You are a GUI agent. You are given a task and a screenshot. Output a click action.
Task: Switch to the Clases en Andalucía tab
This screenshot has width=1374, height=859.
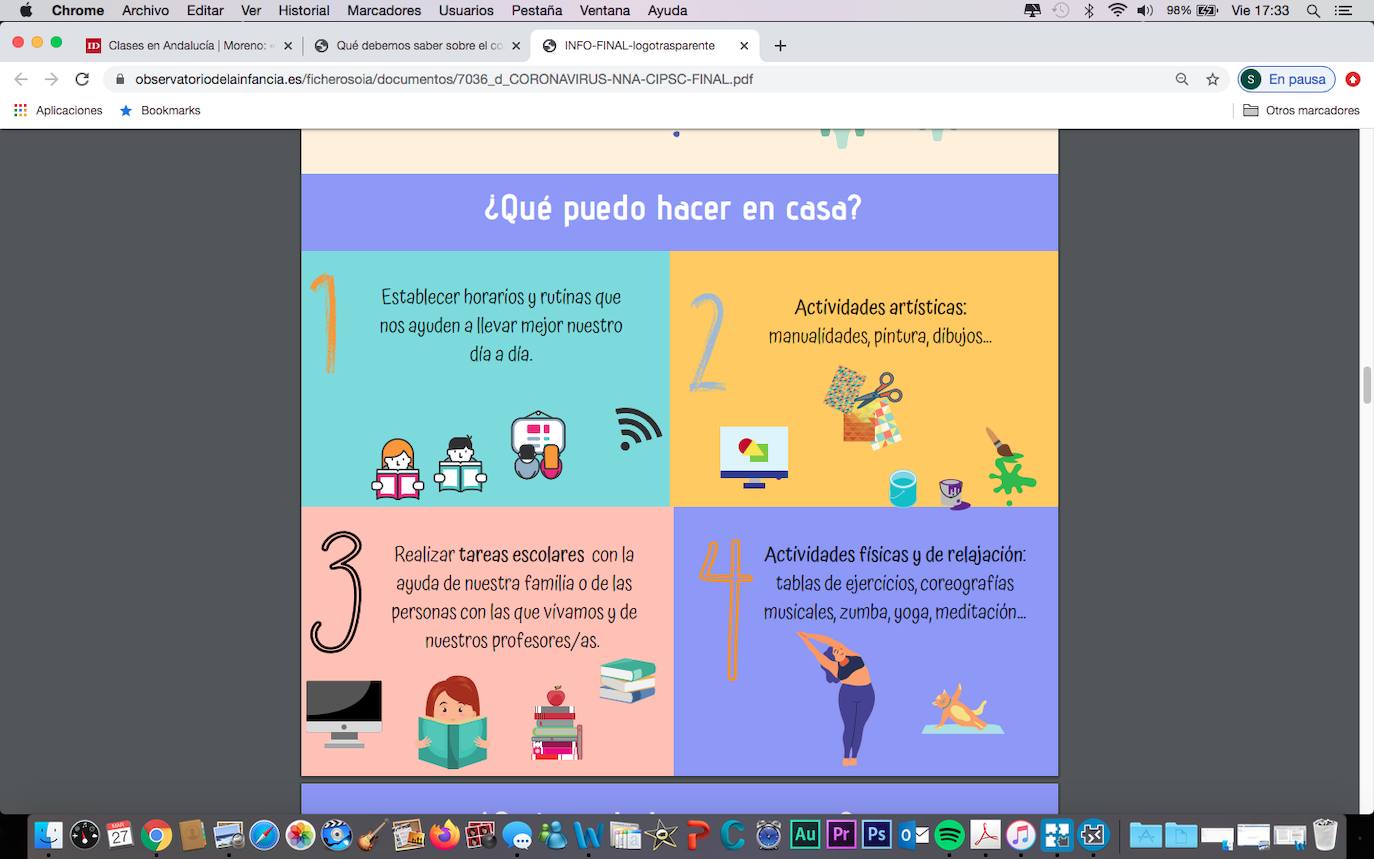point(186,46)
